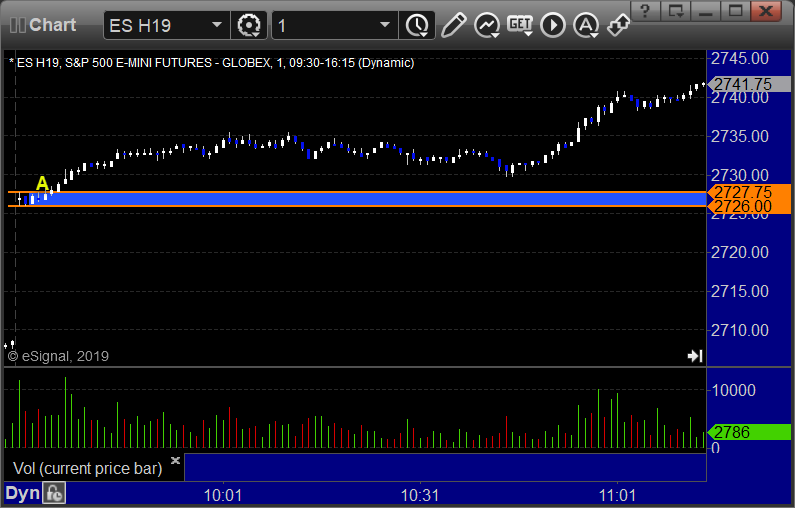
Task: Click the 2730.00 price axis label
Action: click(x=740, y=175)
